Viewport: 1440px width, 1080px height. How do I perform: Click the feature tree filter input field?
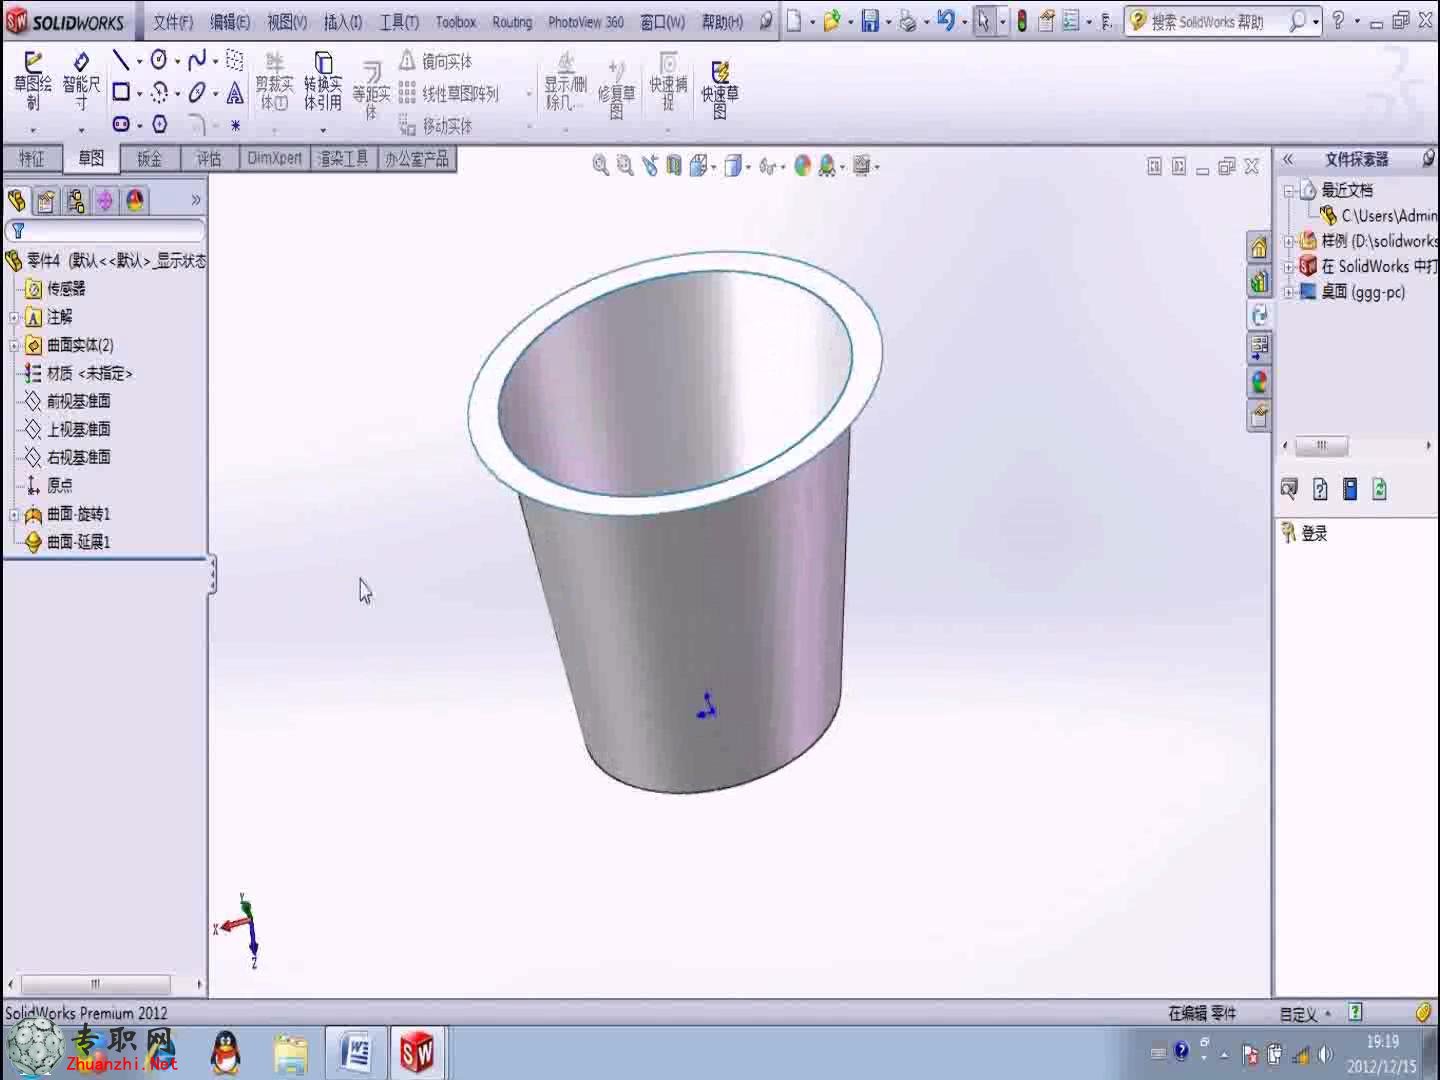(x=105, y=231)
